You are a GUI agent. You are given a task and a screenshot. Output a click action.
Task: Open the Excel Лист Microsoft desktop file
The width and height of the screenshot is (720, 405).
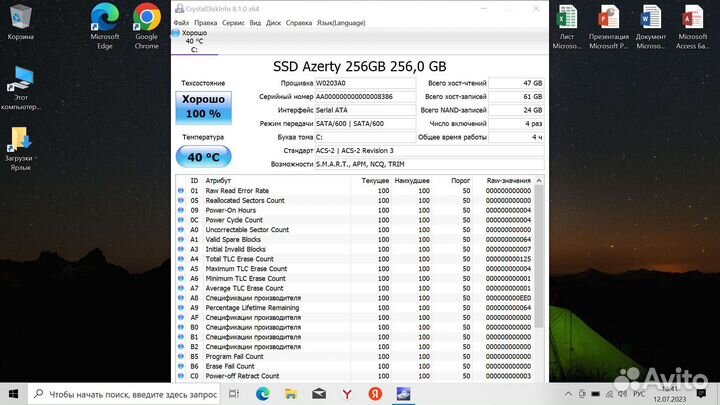pyautogui.click(x=567, y=27)
